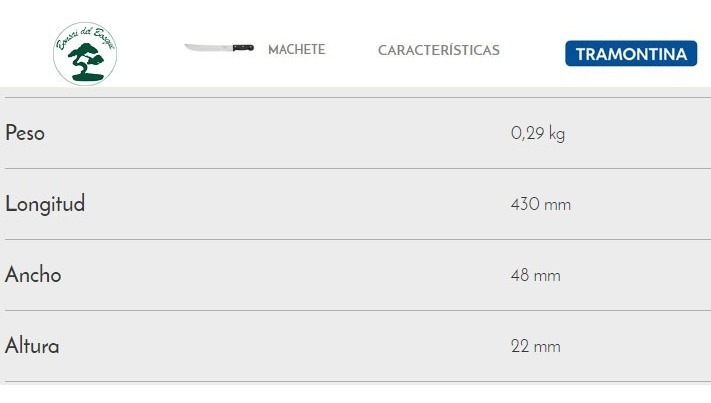711x403 pixels.
Task: Click the Bonsai del Bosque script text
Action: point(85,39)
